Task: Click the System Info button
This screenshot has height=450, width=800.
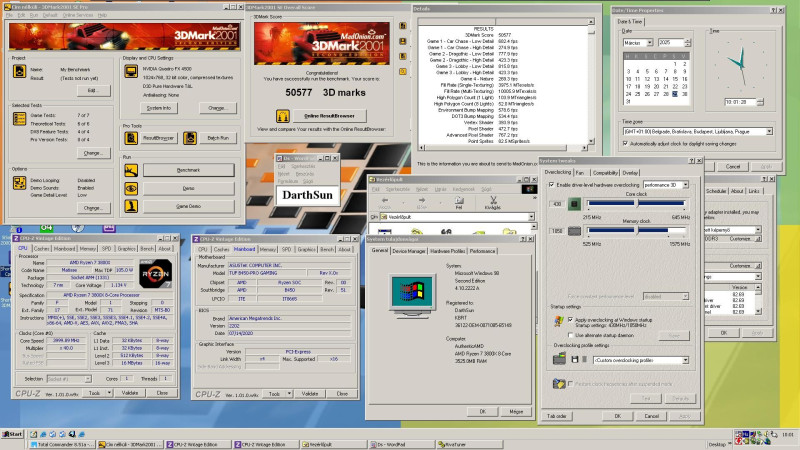Action: [x=159, y=108]
